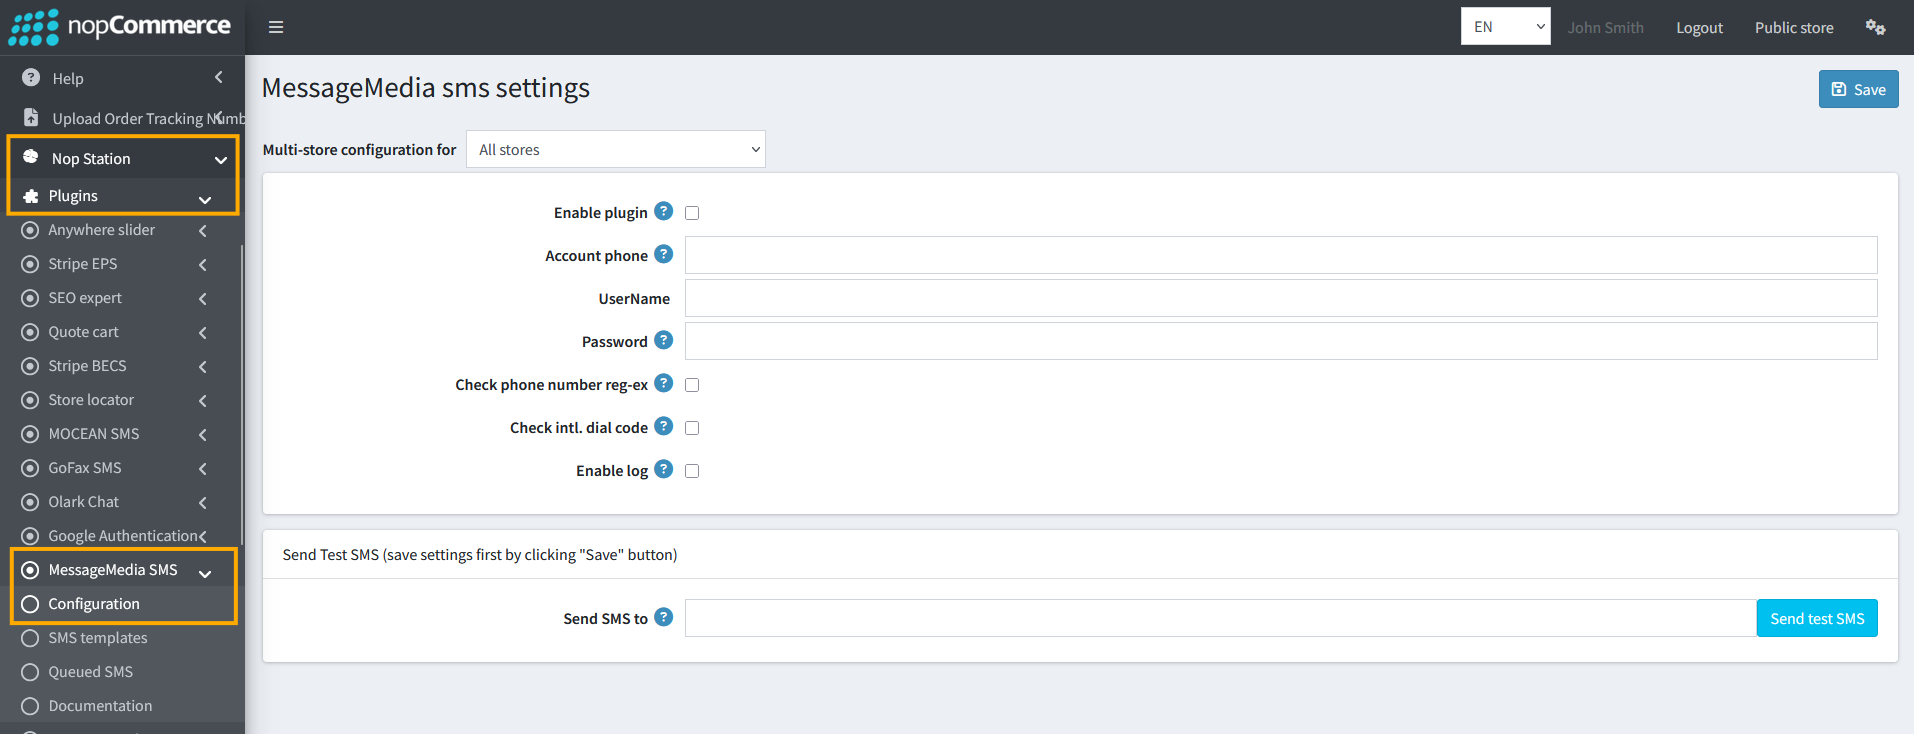Open the EN language dropdown
The image size is (1914, 734).
click(1505, 27)
